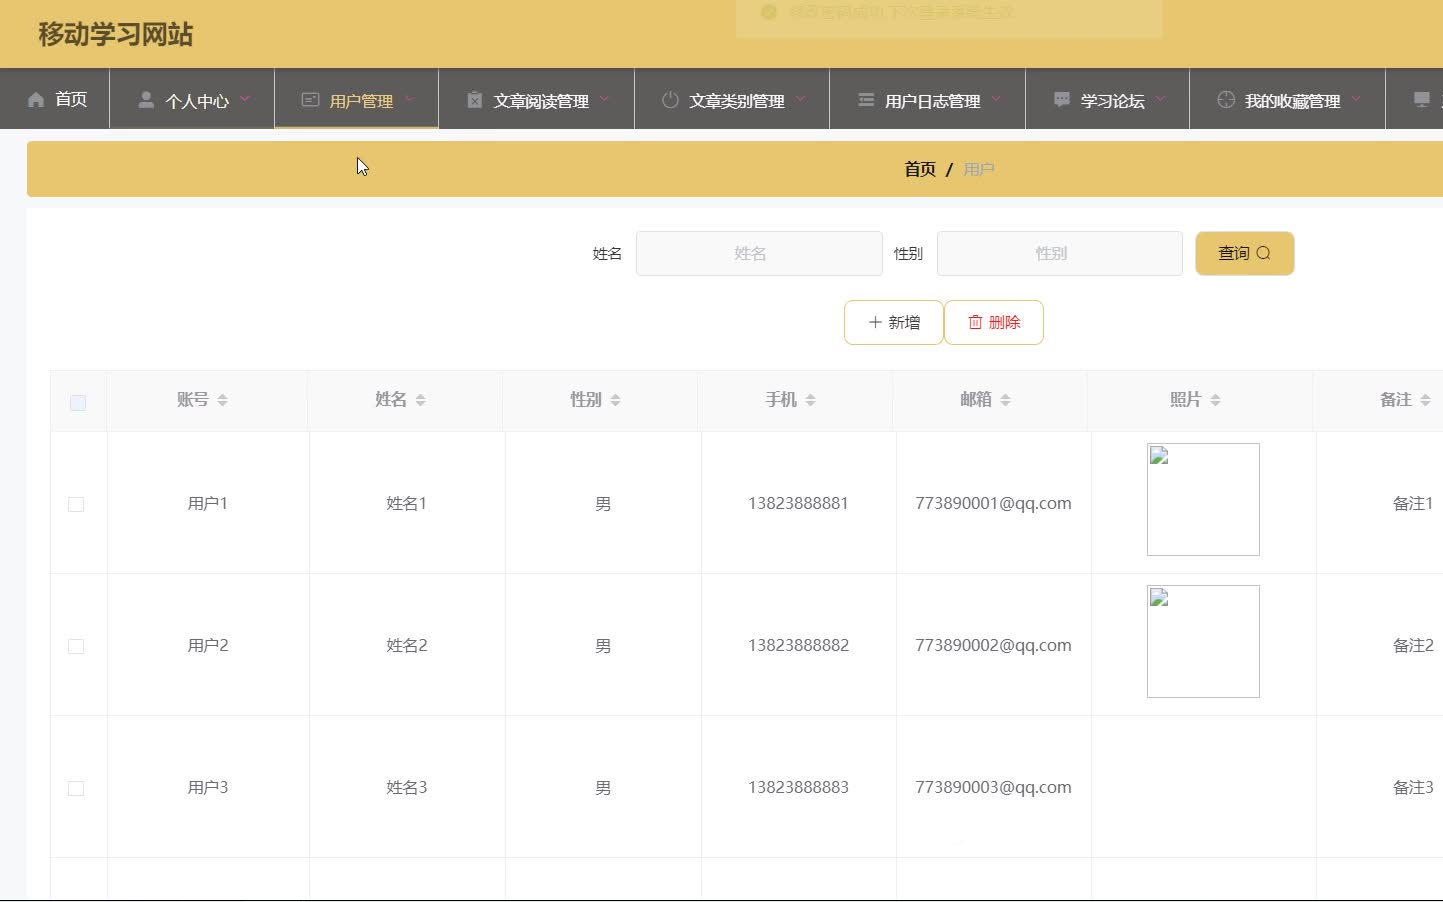
Task: Expand the 用户管理 dropdown arrow
Action: pyautogui.click(x=409, y=99)
